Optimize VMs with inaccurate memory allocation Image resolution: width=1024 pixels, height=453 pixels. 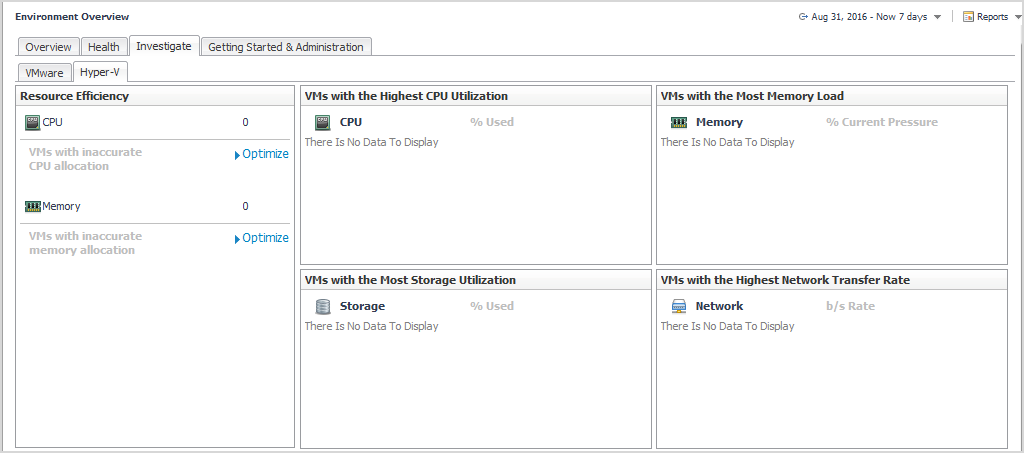point(262,238)
